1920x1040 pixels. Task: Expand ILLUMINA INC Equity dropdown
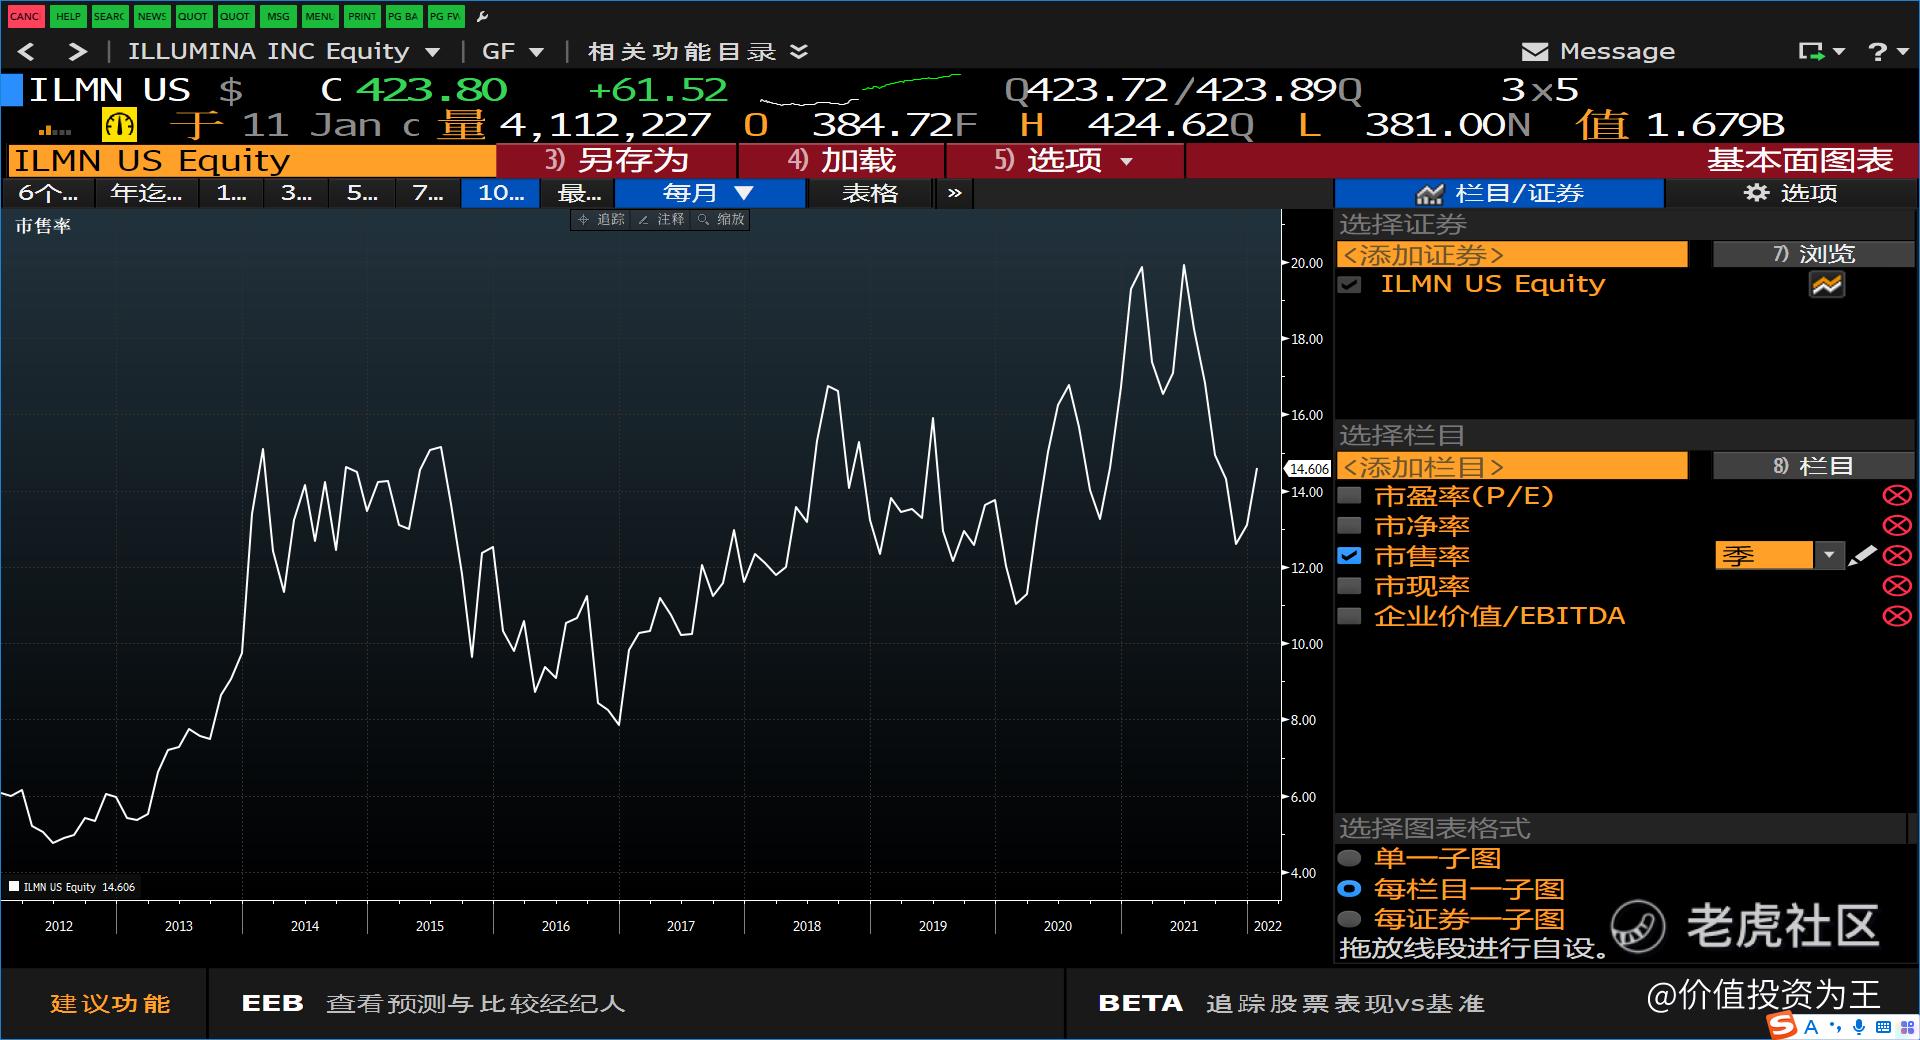tap(432, 52)
